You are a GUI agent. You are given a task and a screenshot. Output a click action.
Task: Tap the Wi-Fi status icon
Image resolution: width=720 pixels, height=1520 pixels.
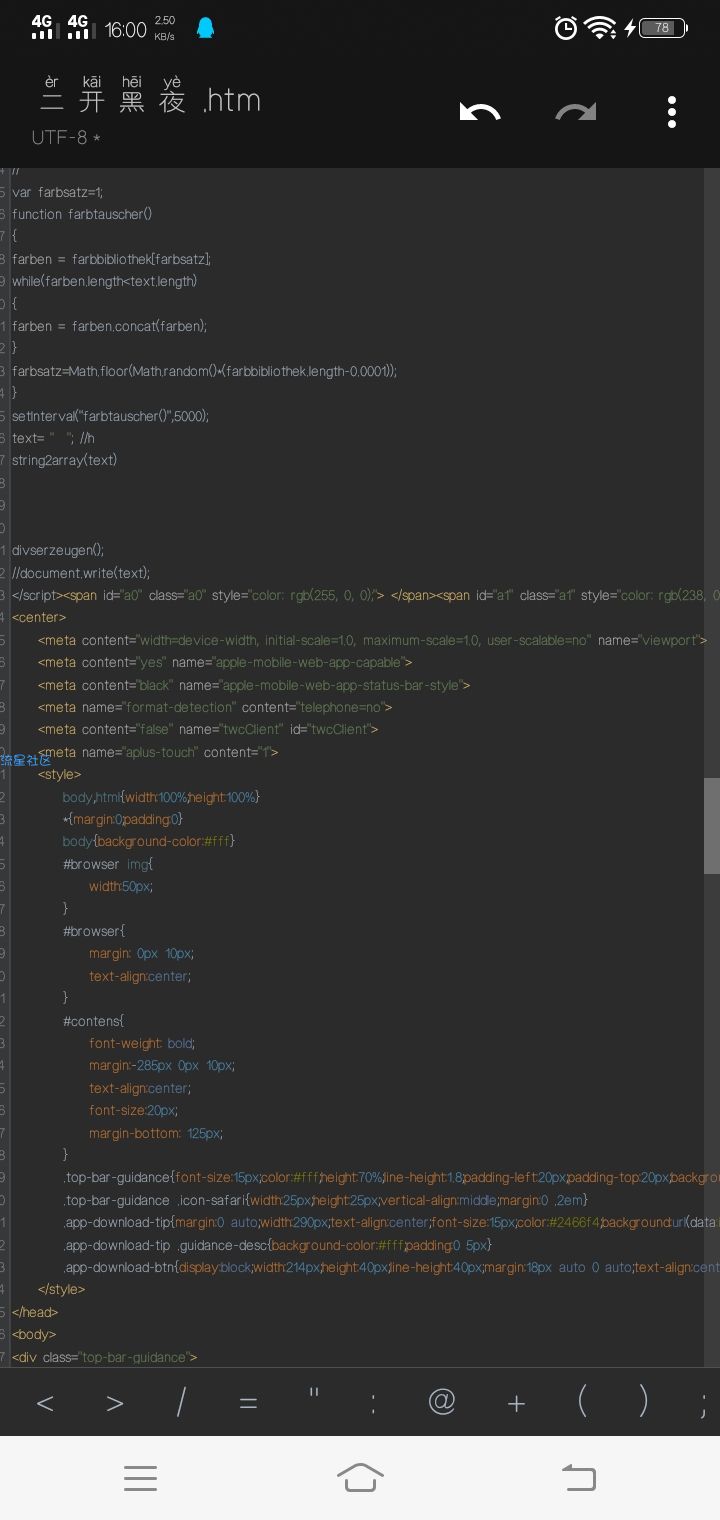[600, 28]
